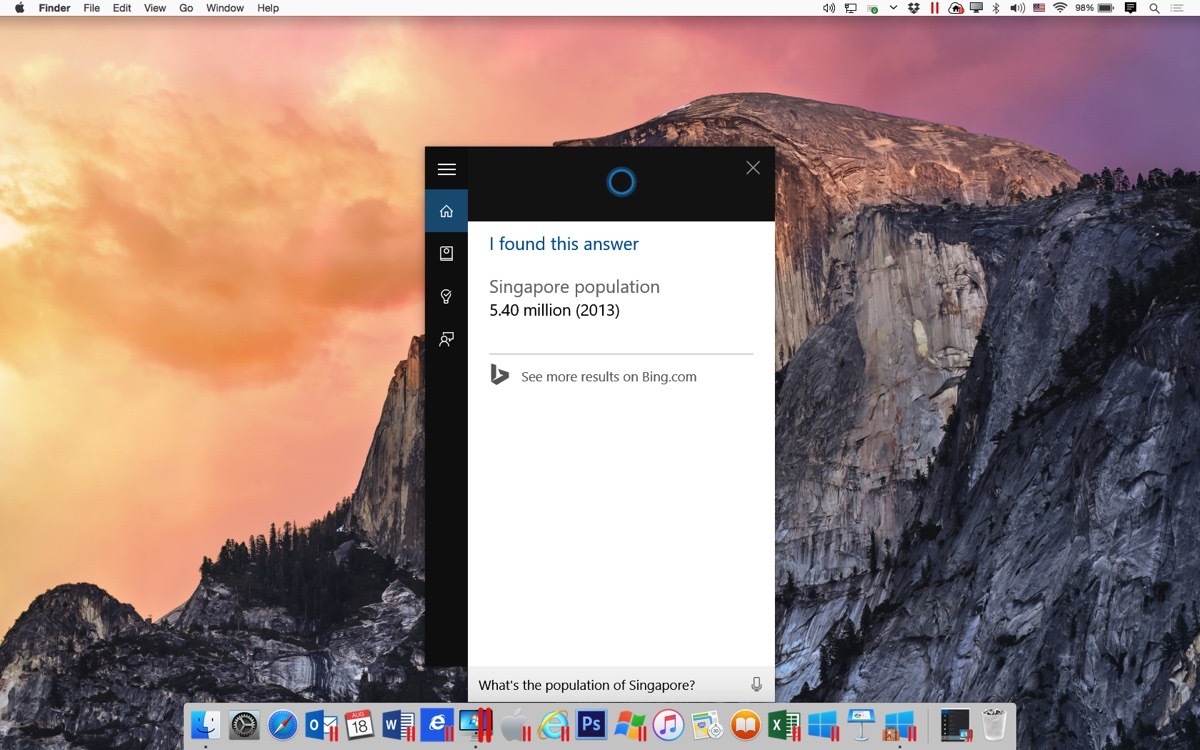Open Cortana's hamburger menu

(x=447, y=169)
